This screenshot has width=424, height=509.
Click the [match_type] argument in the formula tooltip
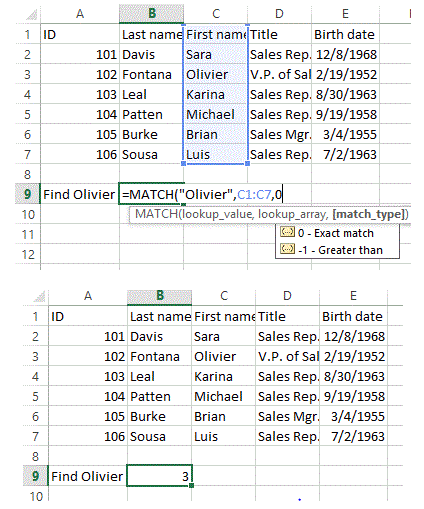point(370,214)
